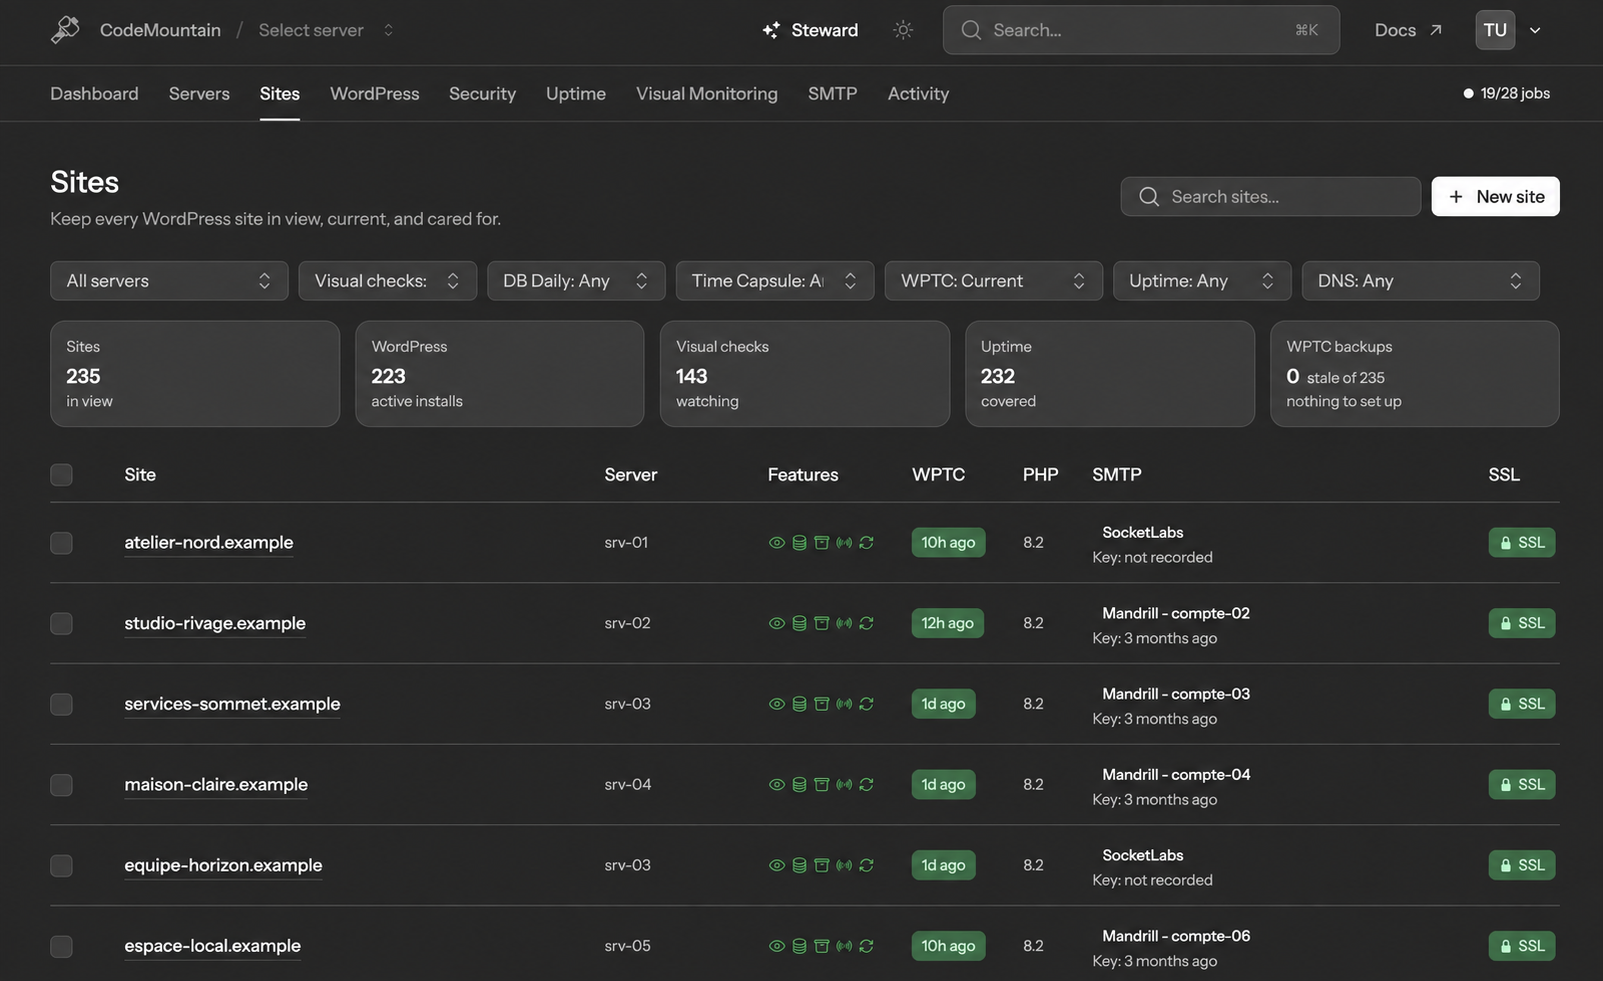
Task: Click the sync arrows icon for atelier-nord.example
Action: pyautogui.click(x=866, y=543)
